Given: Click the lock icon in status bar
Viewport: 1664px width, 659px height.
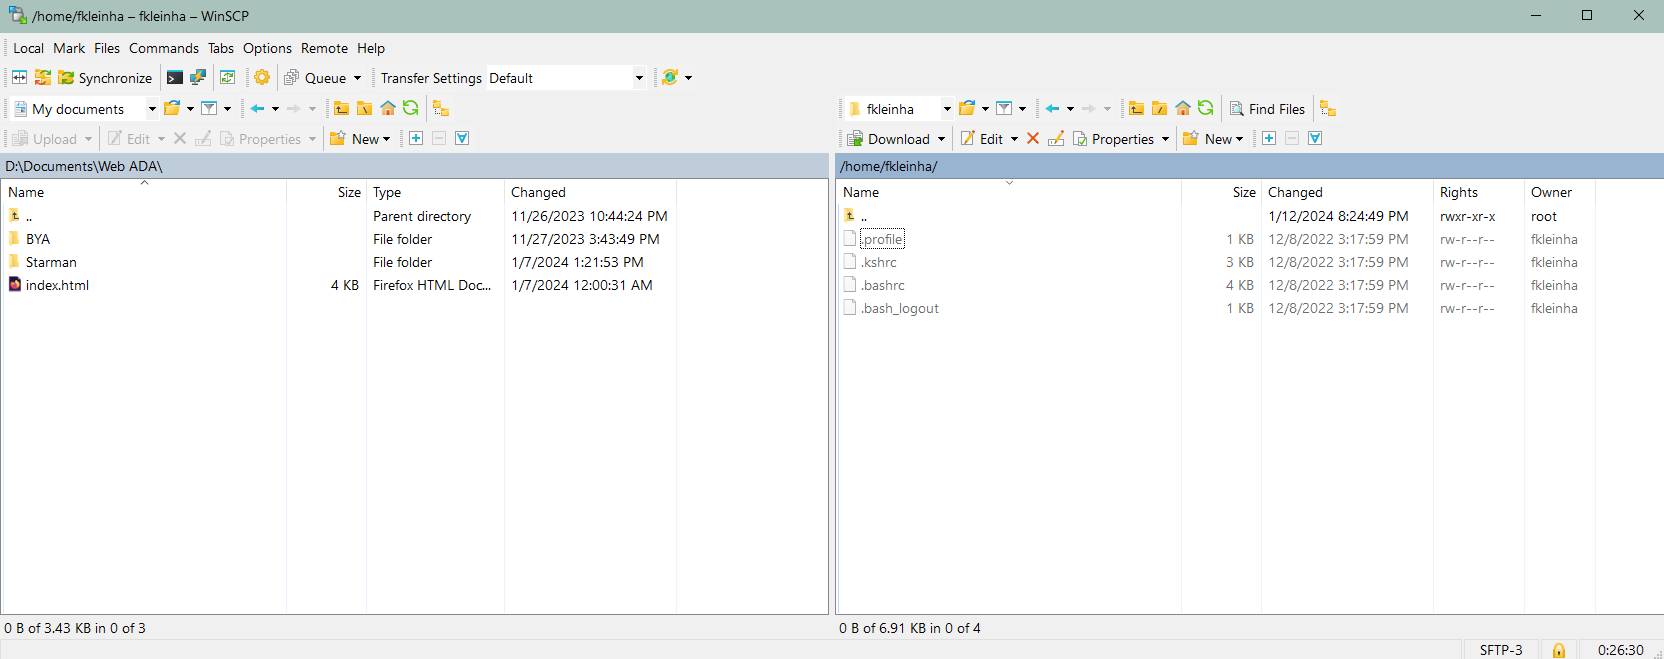Looking at the screenshot, I should coord(1558,650).
